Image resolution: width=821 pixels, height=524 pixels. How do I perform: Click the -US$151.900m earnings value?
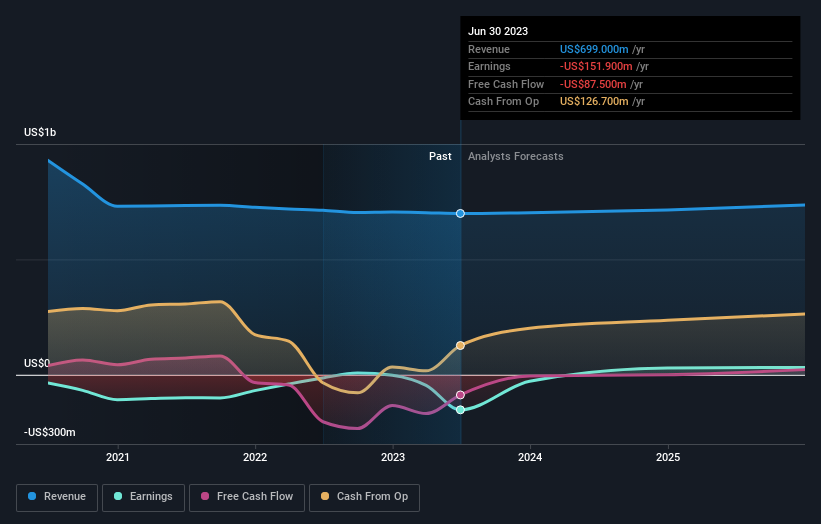point(596,66)
